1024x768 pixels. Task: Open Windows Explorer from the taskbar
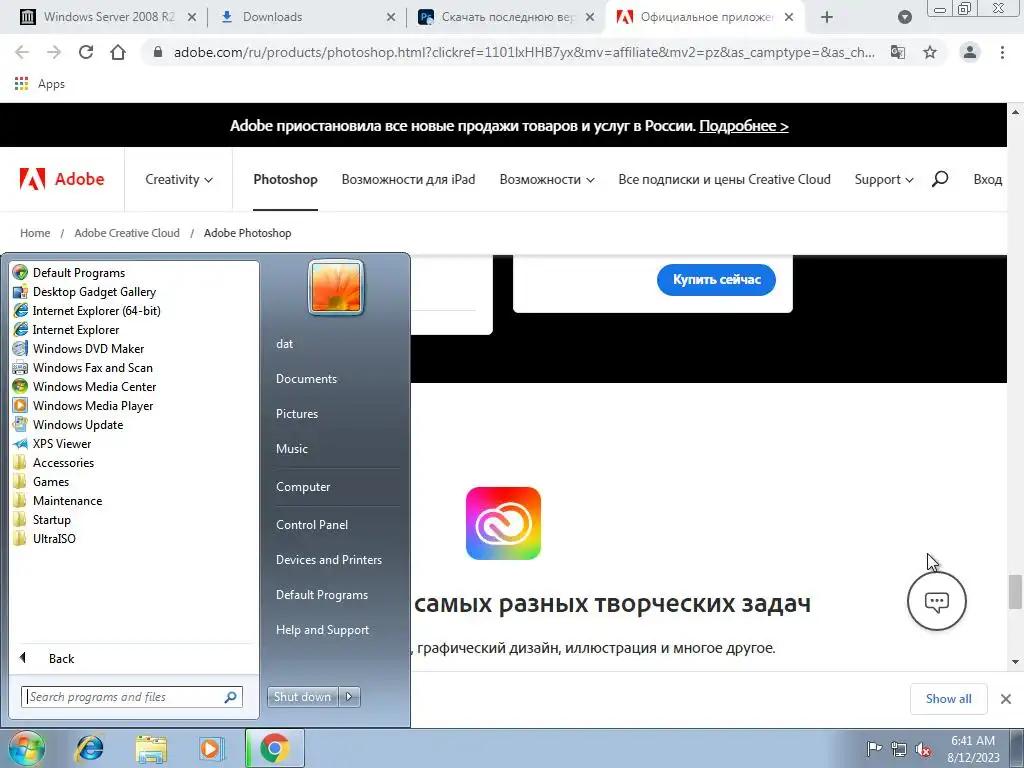tap(151, 748)
